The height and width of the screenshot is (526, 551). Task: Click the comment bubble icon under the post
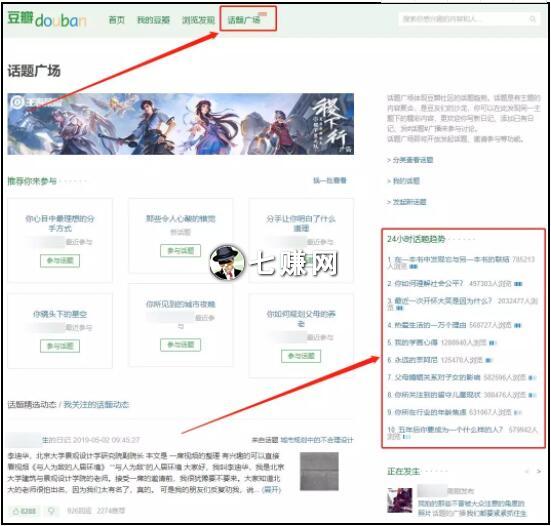[51, 511]
